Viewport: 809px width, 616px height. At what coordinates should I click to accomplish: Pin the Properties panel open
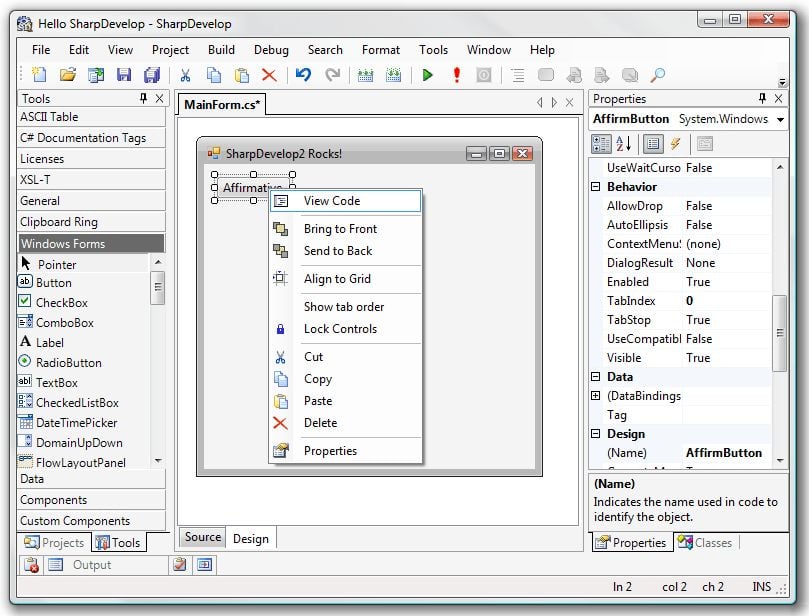(x=764, y=98)
